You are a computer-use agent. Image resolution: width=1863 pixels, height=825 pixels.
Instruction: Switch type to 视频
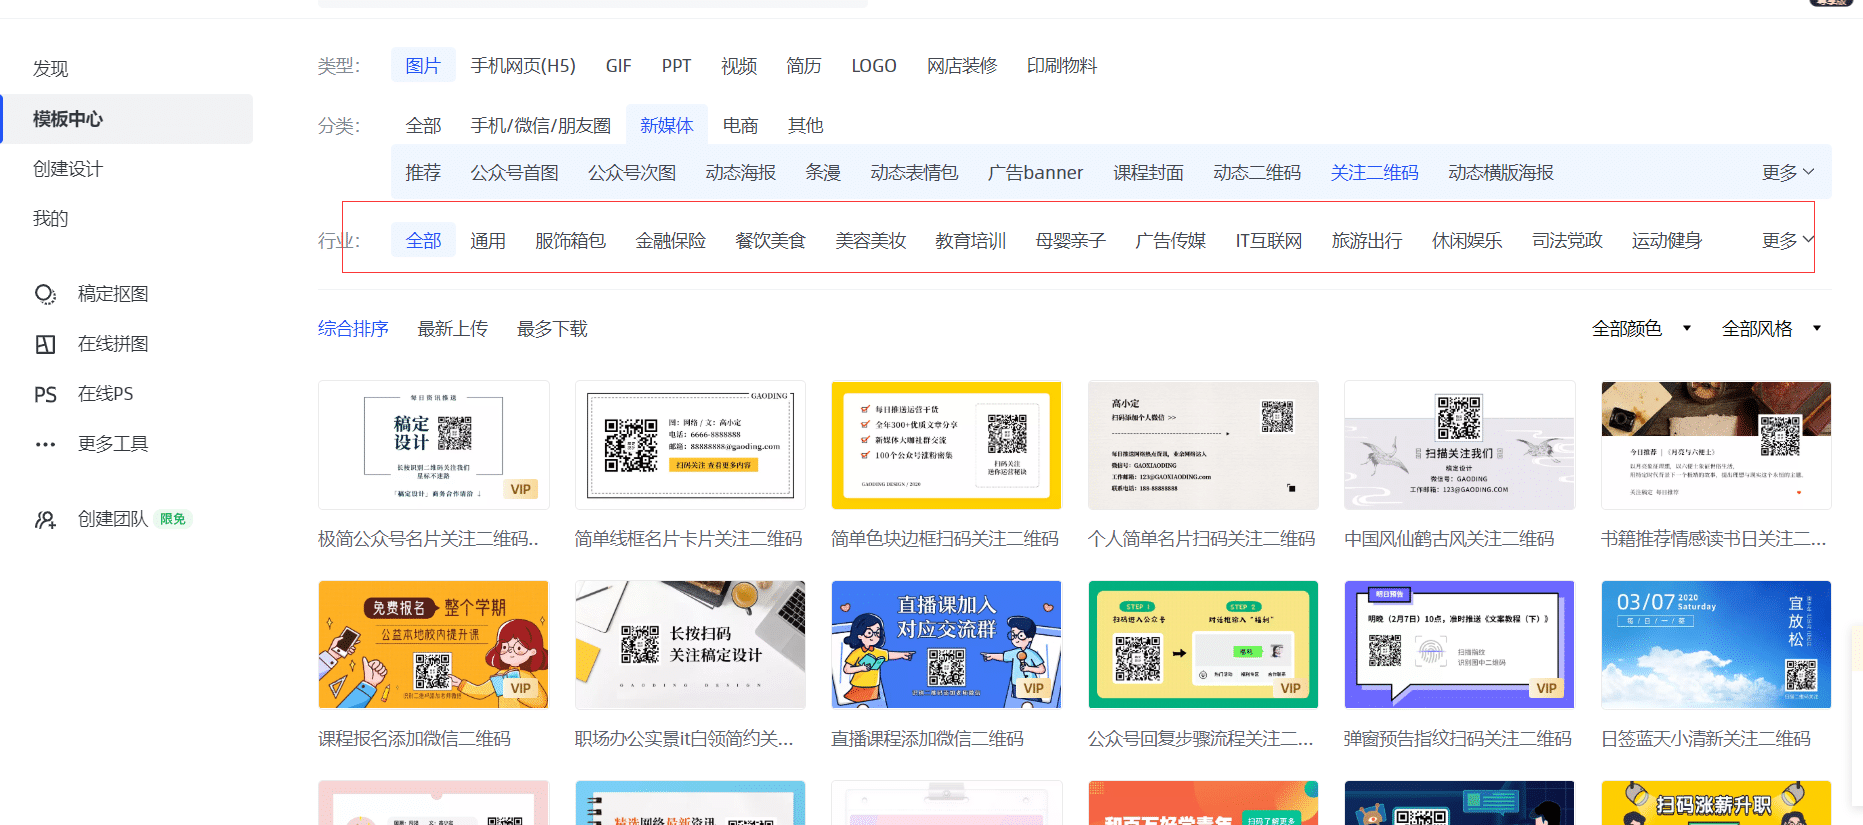739,66
